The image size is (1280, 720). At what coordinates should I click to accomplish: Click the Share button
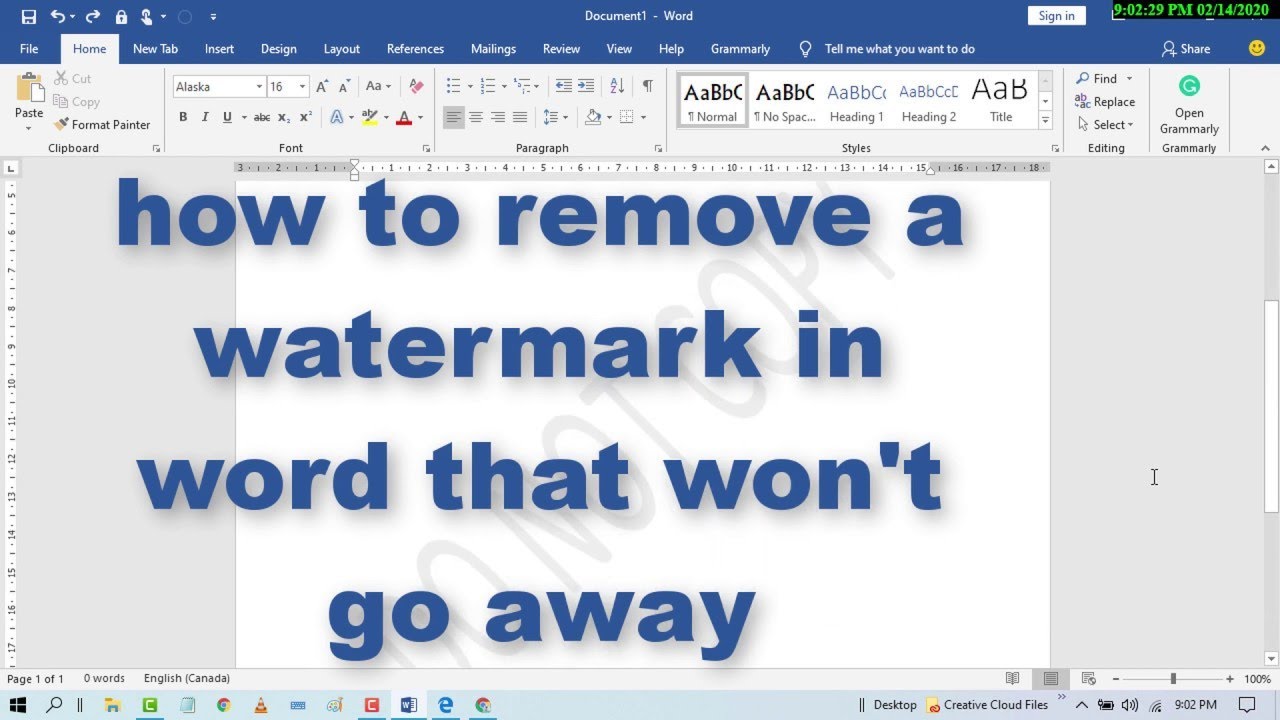tap(1186, 49)
